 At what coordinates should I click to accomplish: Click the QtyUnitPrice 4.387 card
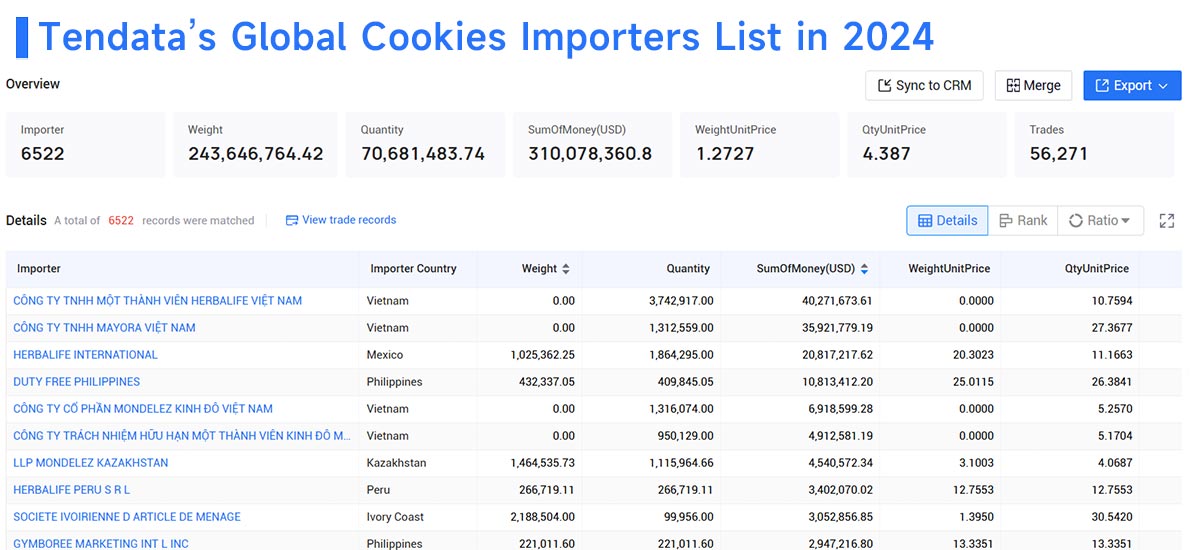pyautogui.click(x=927, y=144)
